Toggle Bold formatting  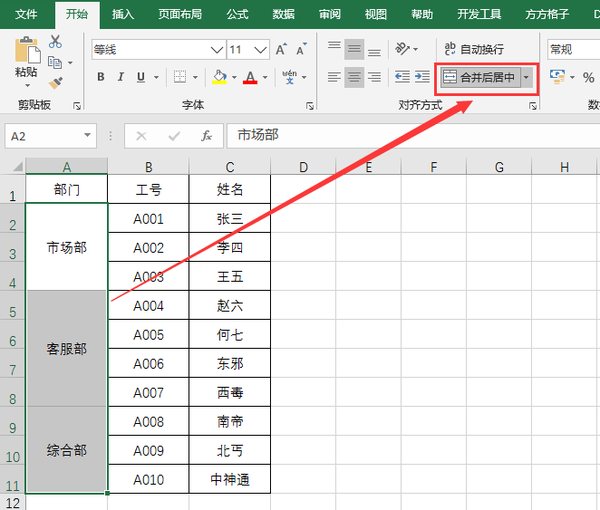(101, 77)
